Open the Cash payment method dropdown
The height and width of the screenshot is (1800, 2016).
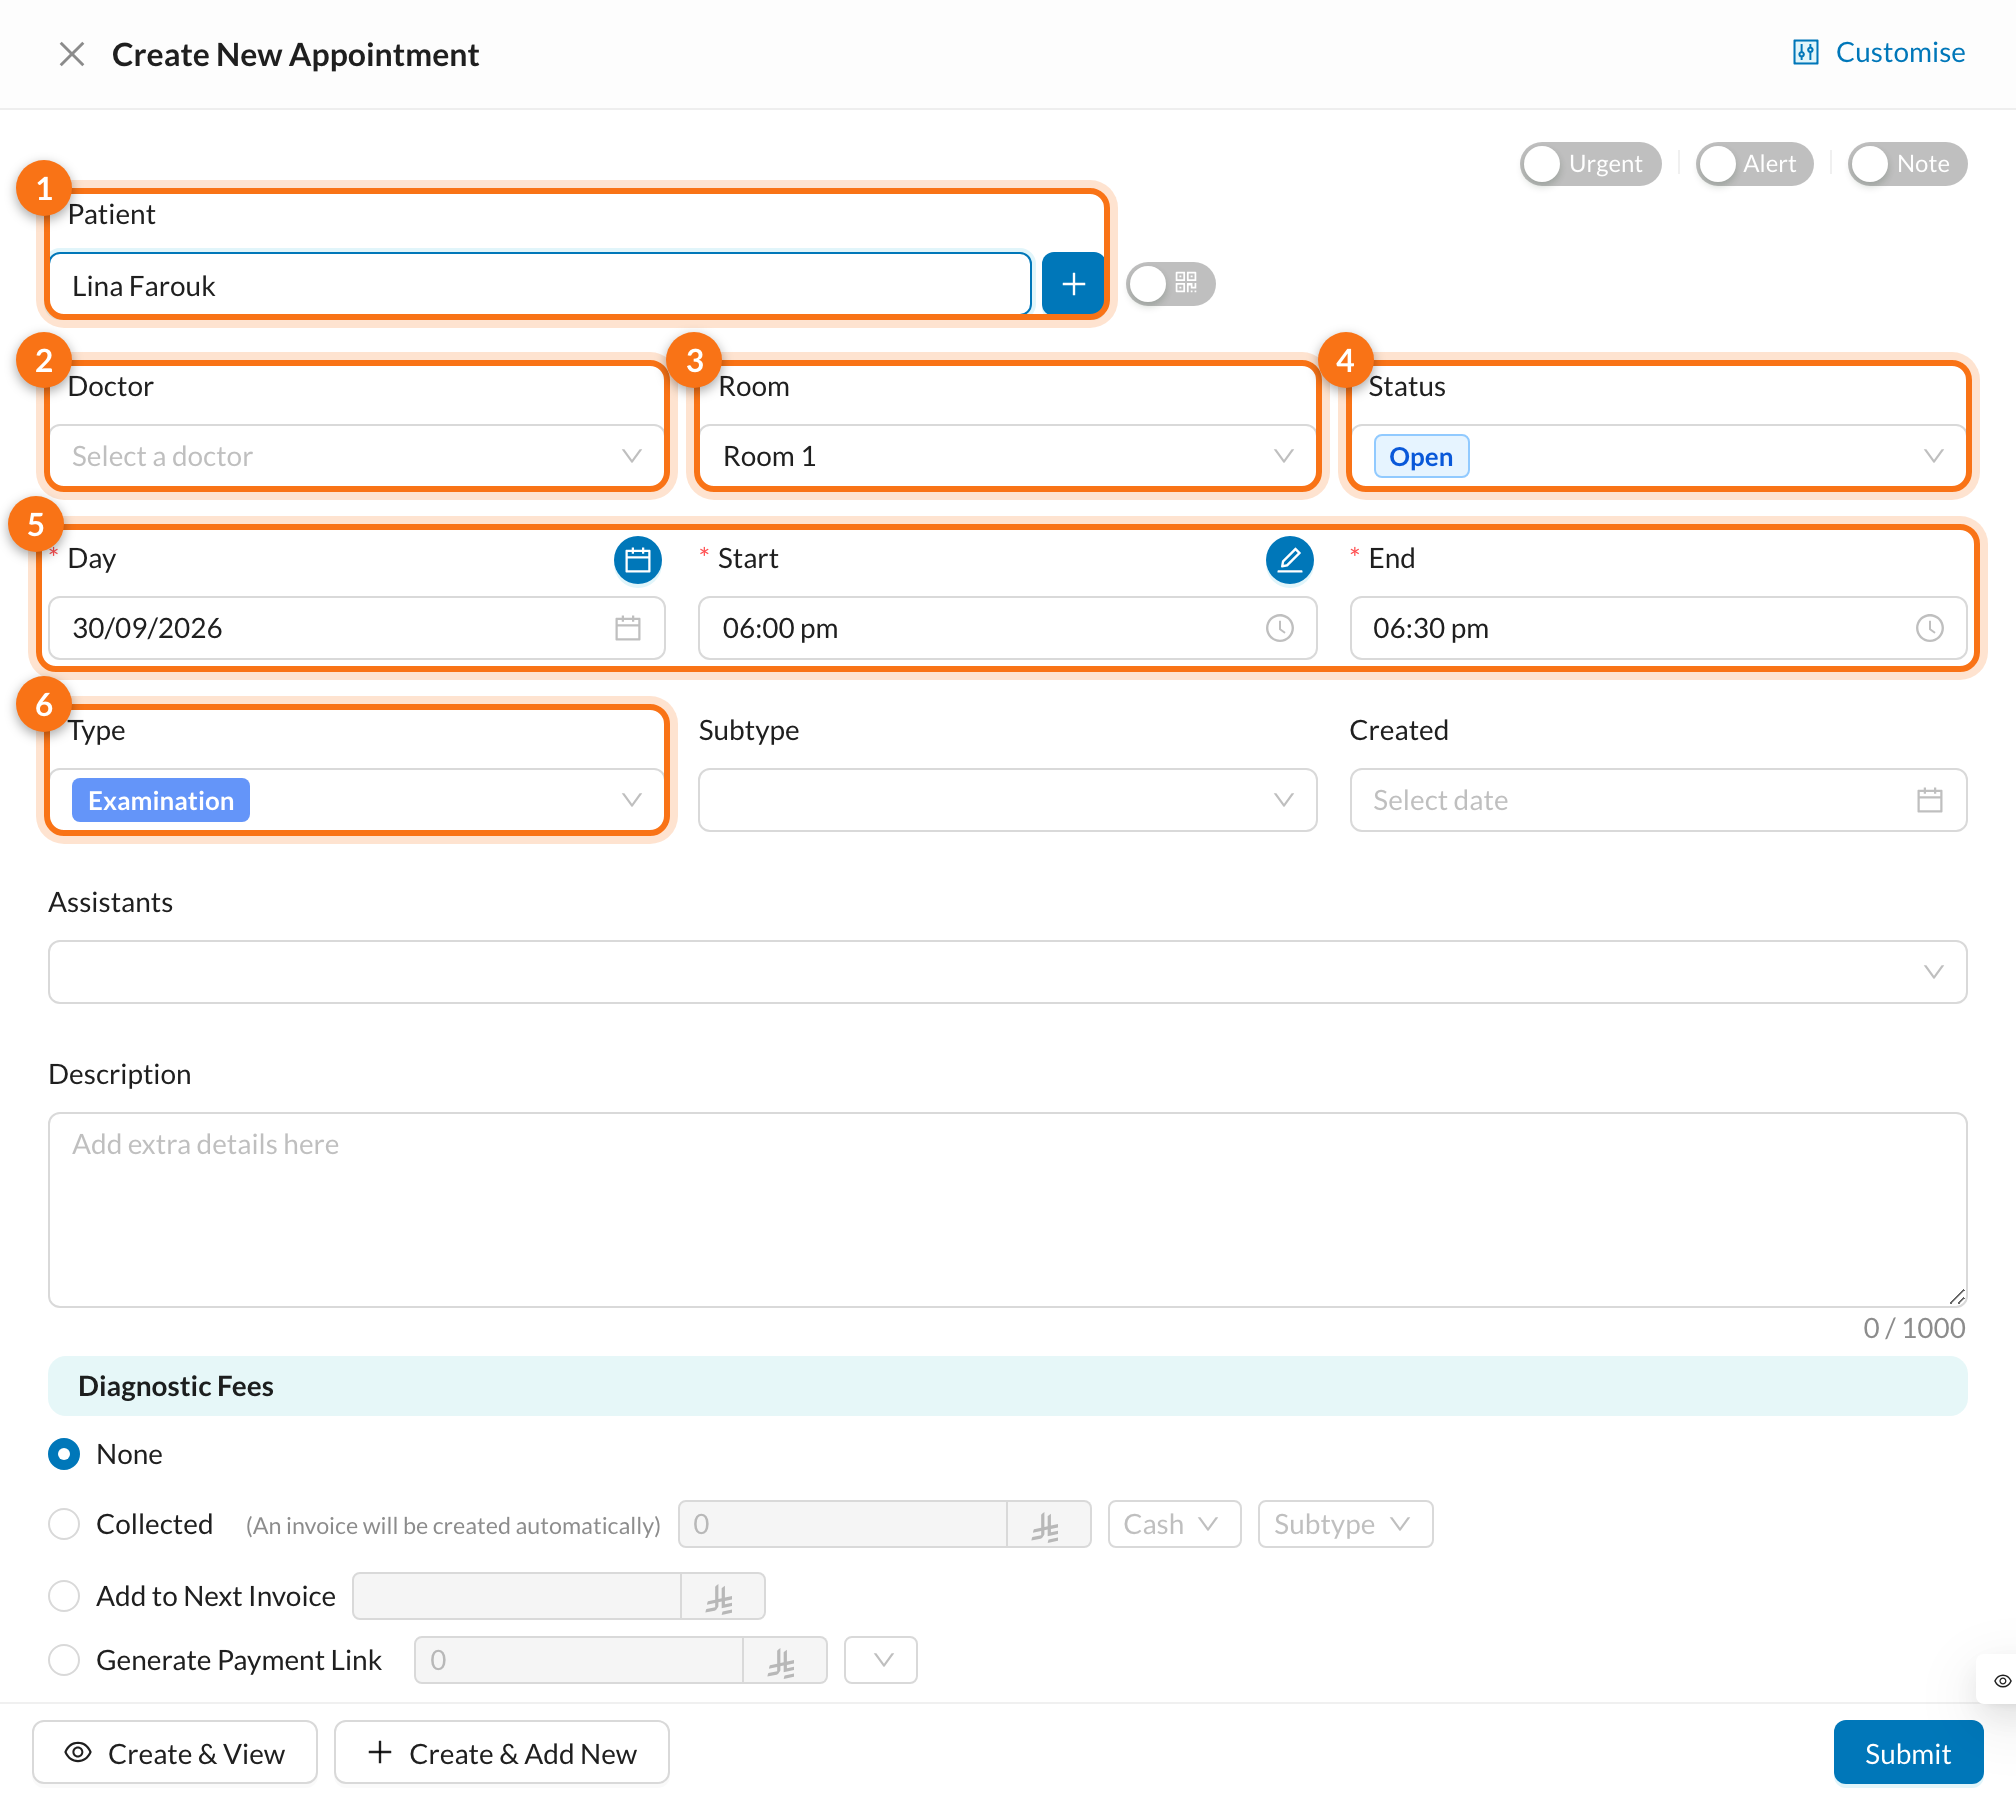pos(1174,1524)
